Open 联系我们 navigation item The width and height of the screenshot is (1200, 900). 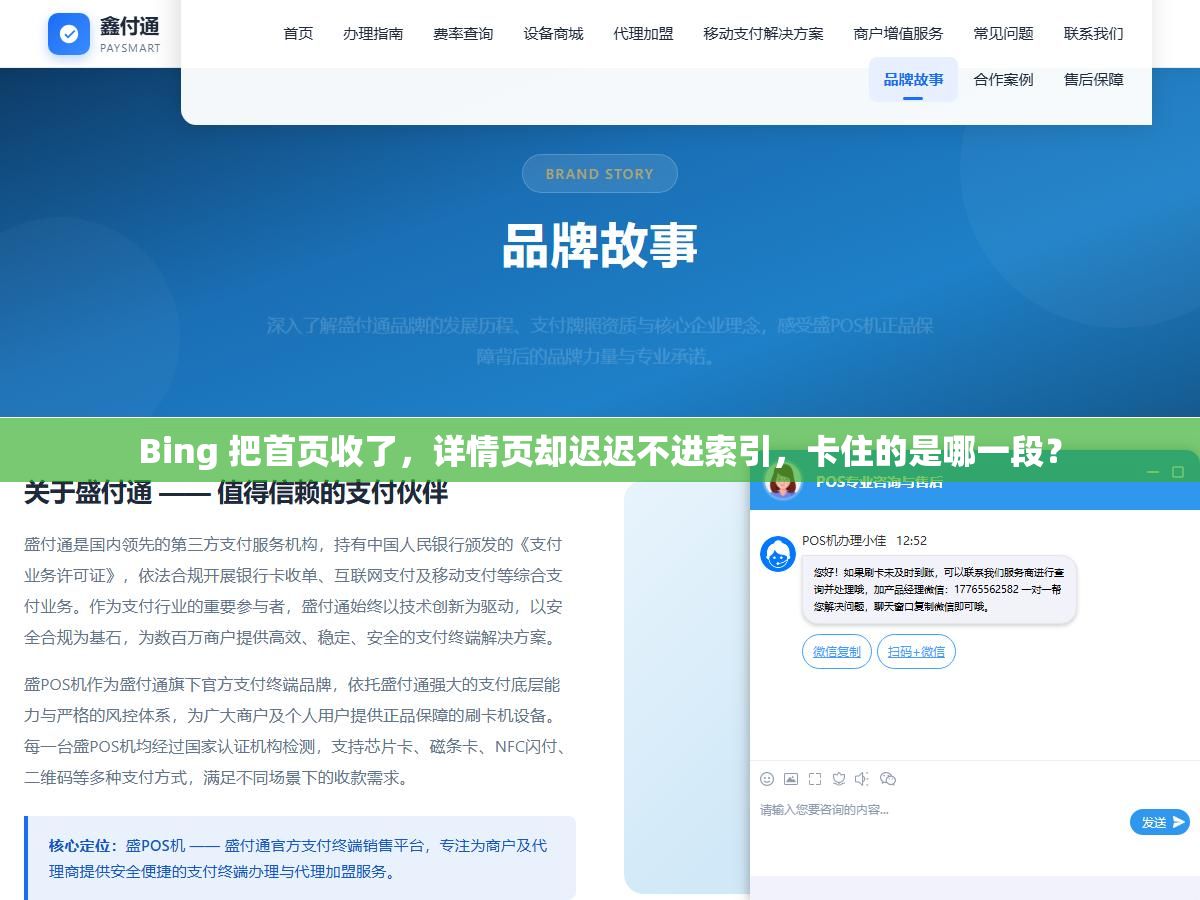pos(1093,33)
